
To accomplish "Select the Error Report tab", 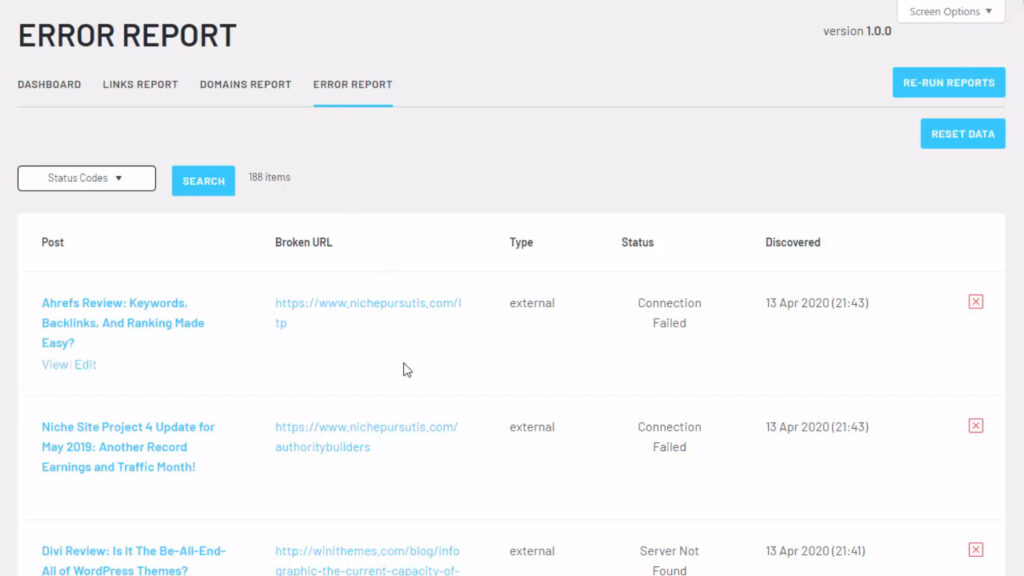I will point(353,84).
